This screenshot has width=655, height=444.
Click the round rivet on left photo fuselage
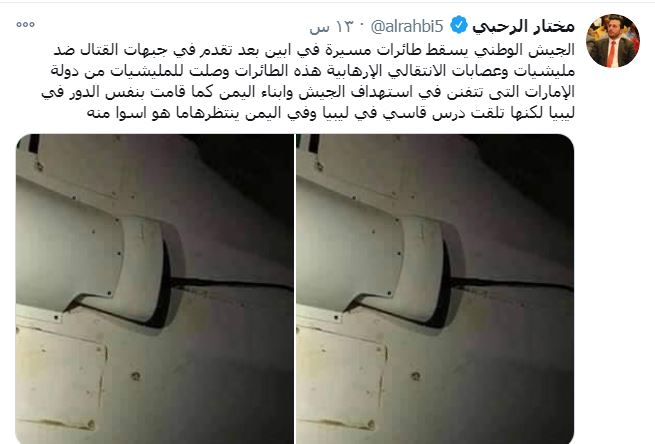click(x=136, y=376)
